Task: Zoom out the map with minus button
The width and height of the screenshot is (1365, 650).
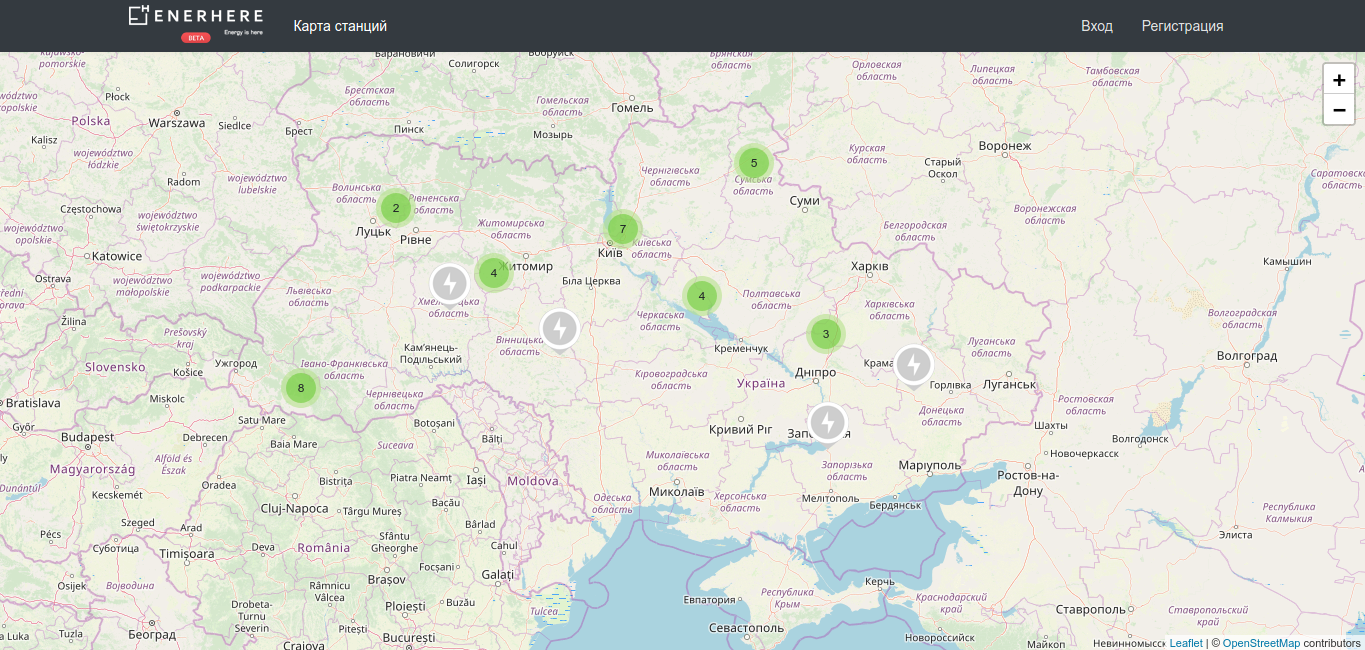Action: point(1339,109)
